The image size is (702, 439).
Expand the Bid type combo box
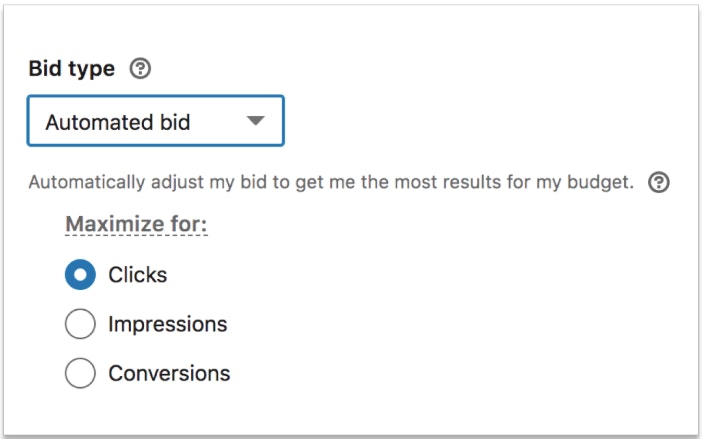tap(155, 121)
